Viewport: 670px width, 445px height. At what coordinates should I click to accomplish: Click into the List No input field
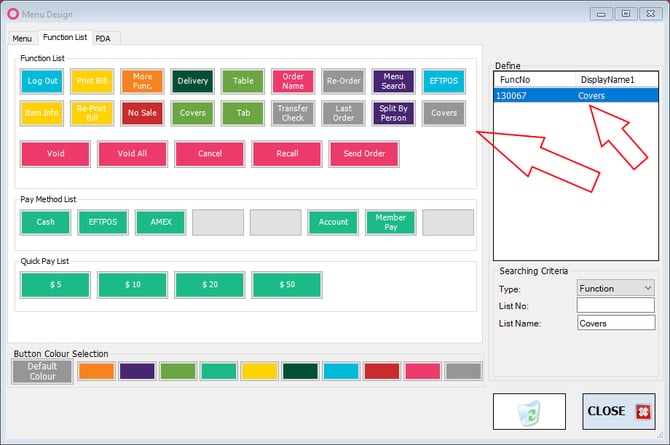tap(615, 305)
